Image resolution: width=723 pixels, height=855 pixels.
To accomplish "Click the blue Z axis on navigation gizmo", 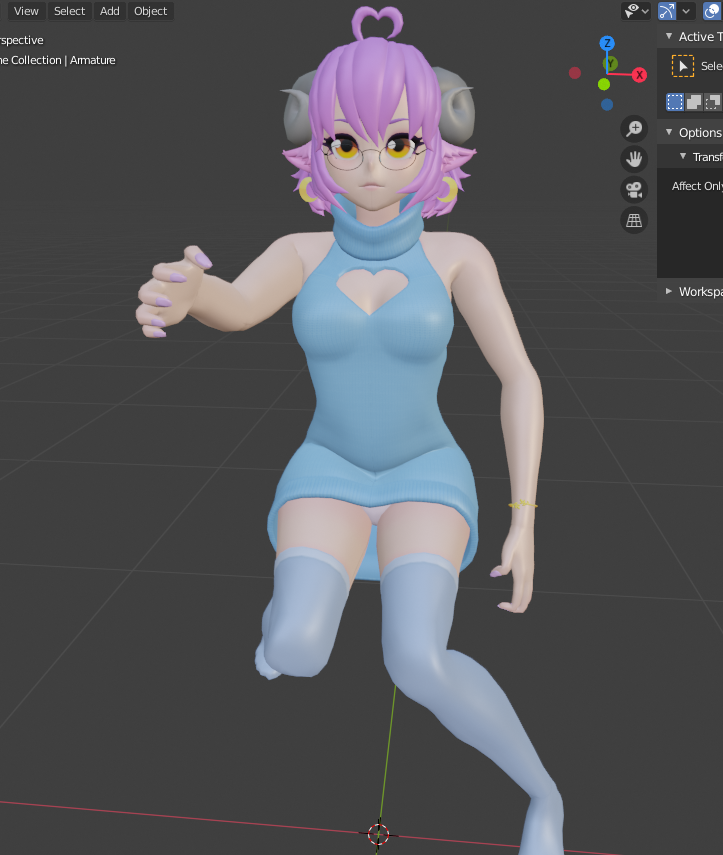I will coord(607,43).
